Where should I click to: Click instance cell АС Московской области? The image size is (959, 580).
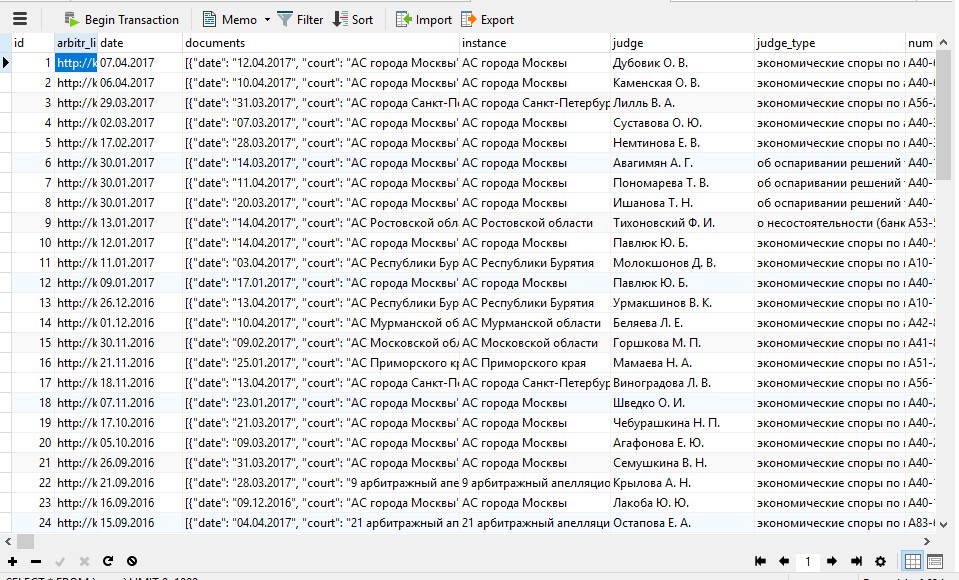coord(535,343)
